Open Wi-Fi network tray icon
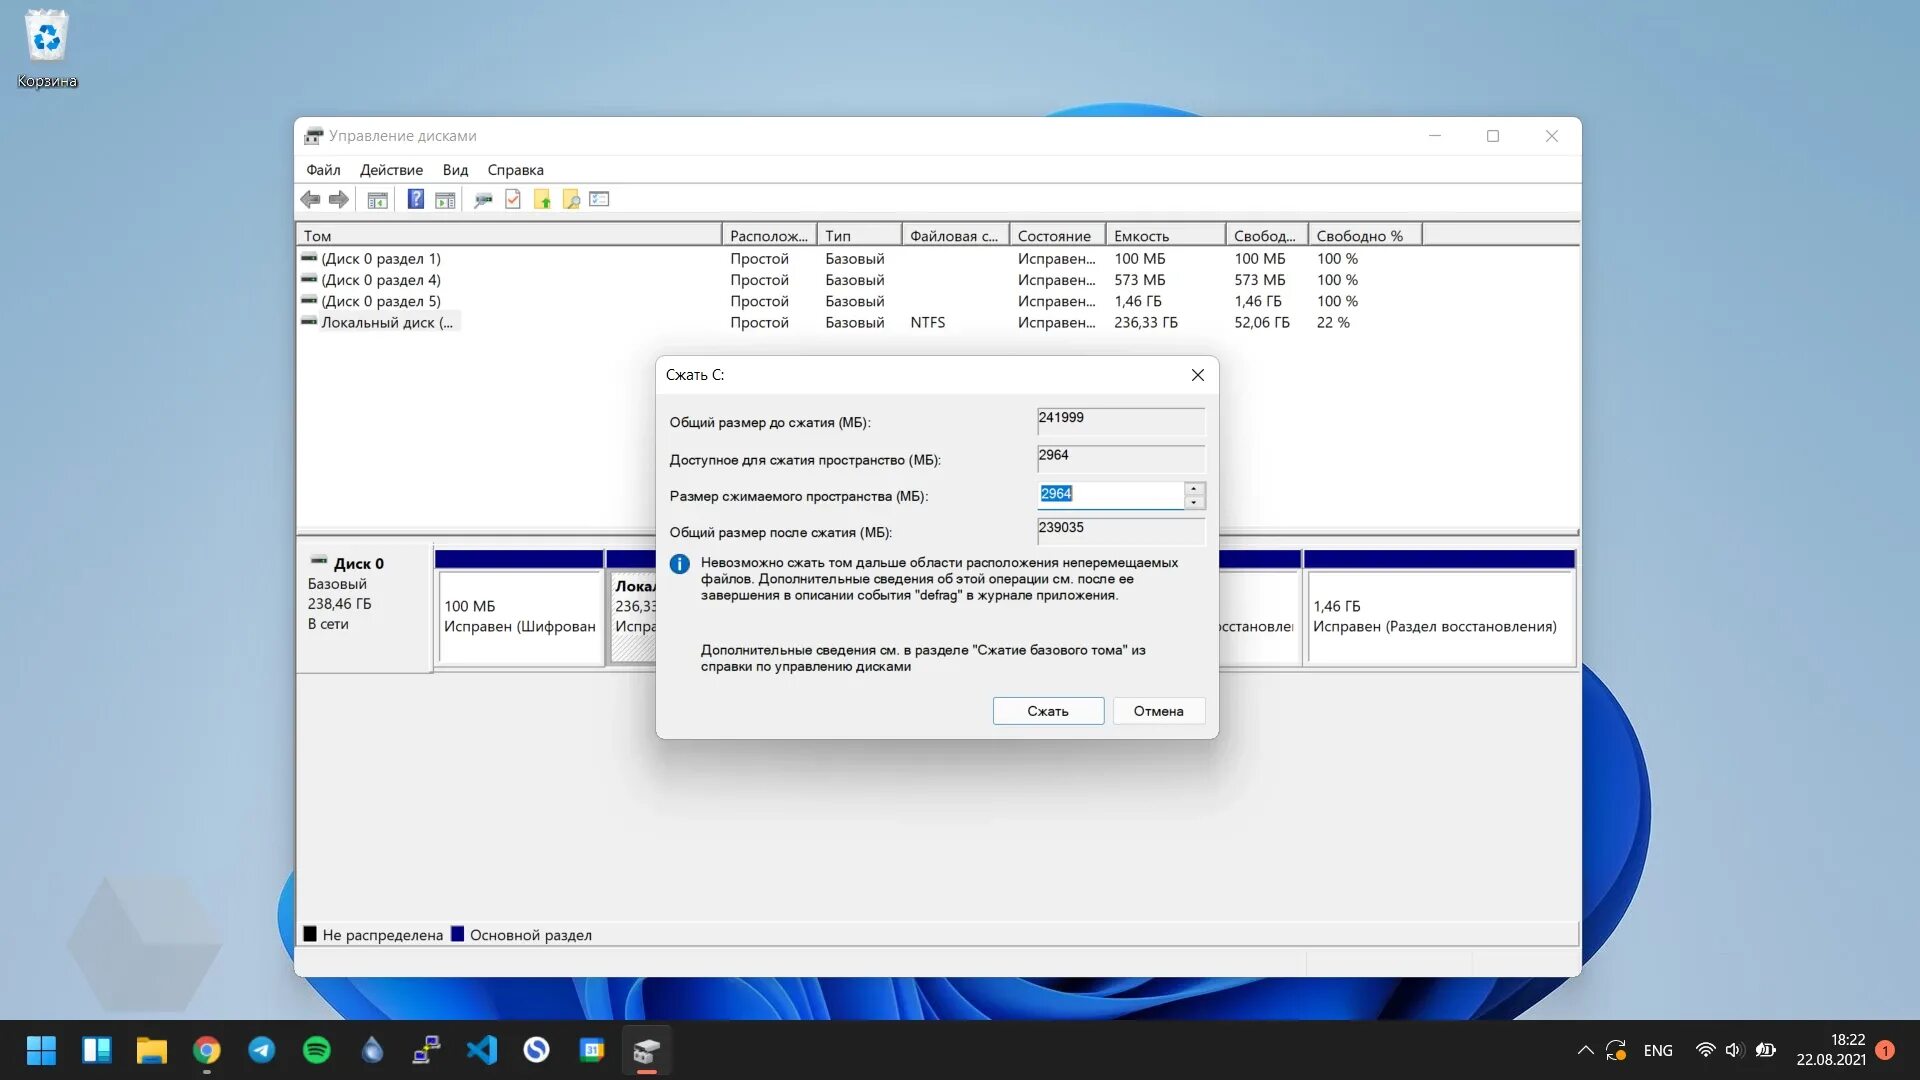Screen dimensions: 1920x1080 1706,1050
